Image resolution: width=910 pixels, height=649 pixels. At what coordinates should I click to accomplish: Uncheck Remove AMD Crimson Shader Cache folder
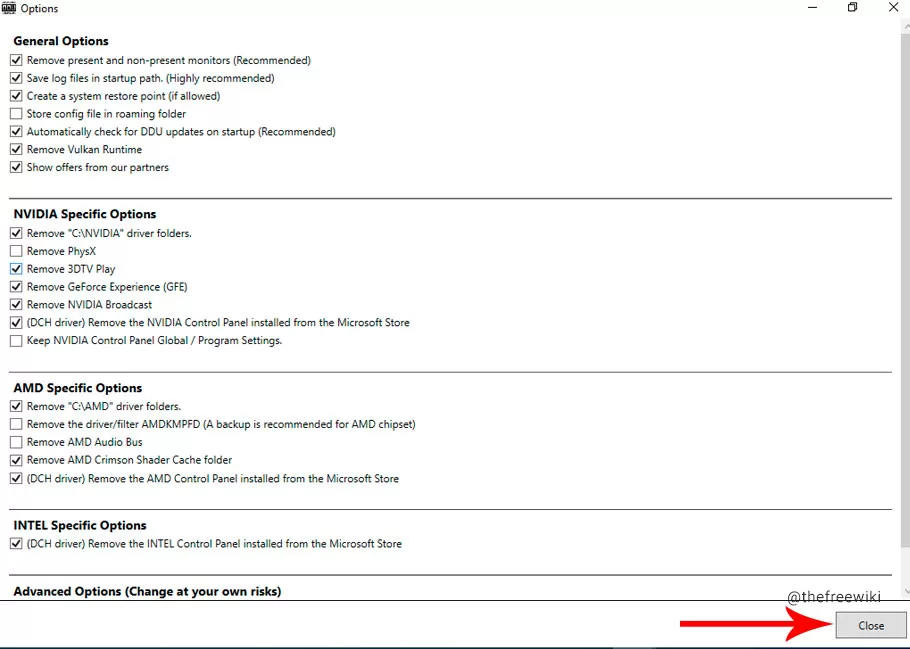16,460
